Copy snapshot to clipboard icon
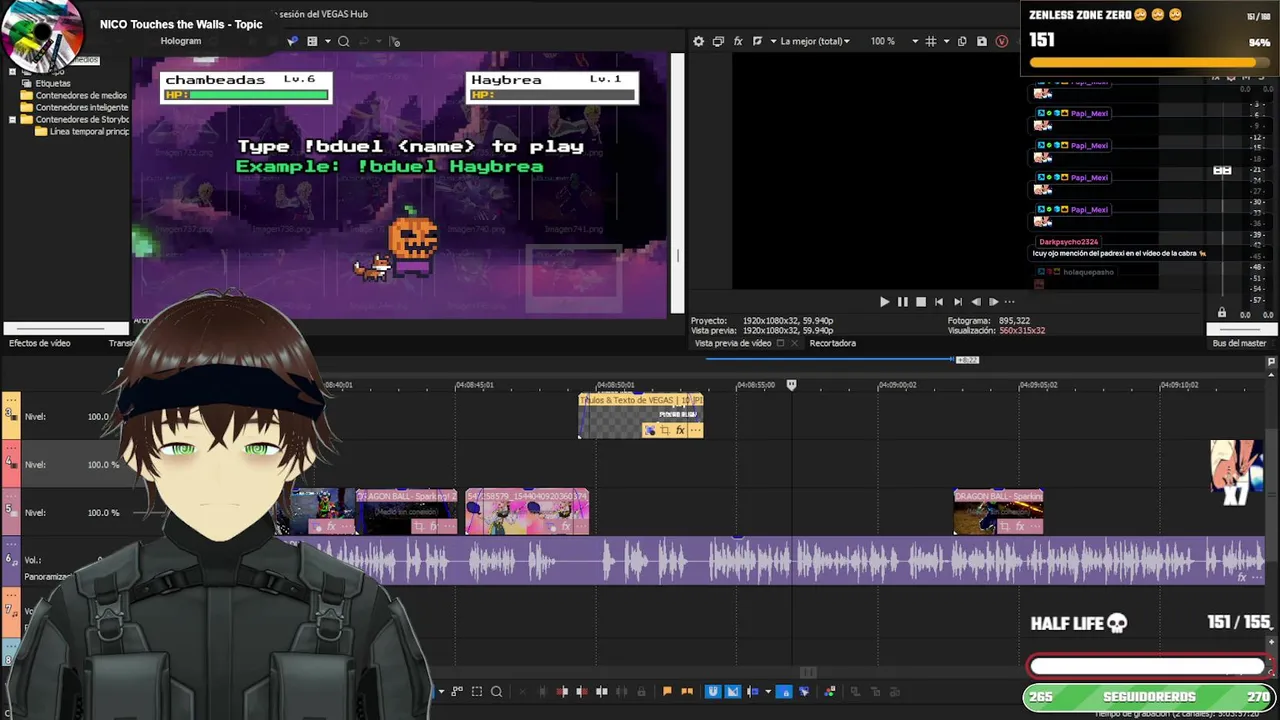Screen dimensions: 1280x720 click(x=962, y=41)
